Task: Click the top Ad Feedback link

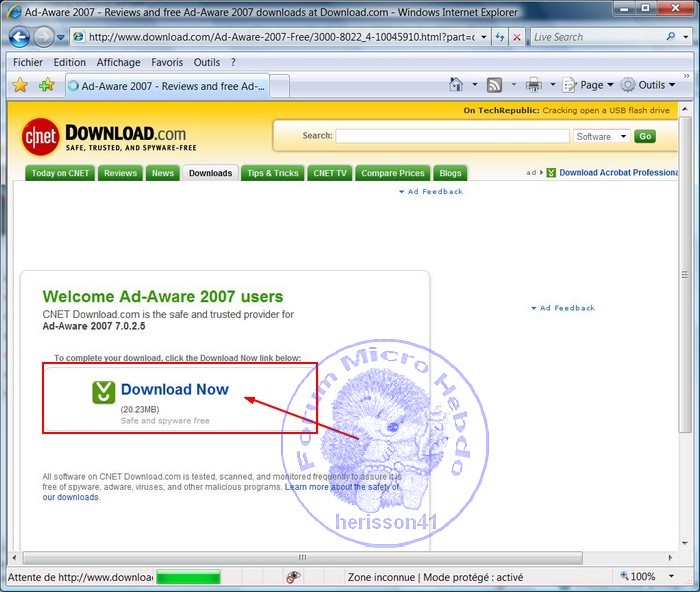Action: tap(431, 192)
